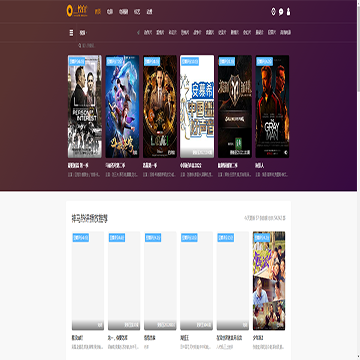Open the Person of Interest poster
This screenshot has width=360, height=360.
click(85, 106)
